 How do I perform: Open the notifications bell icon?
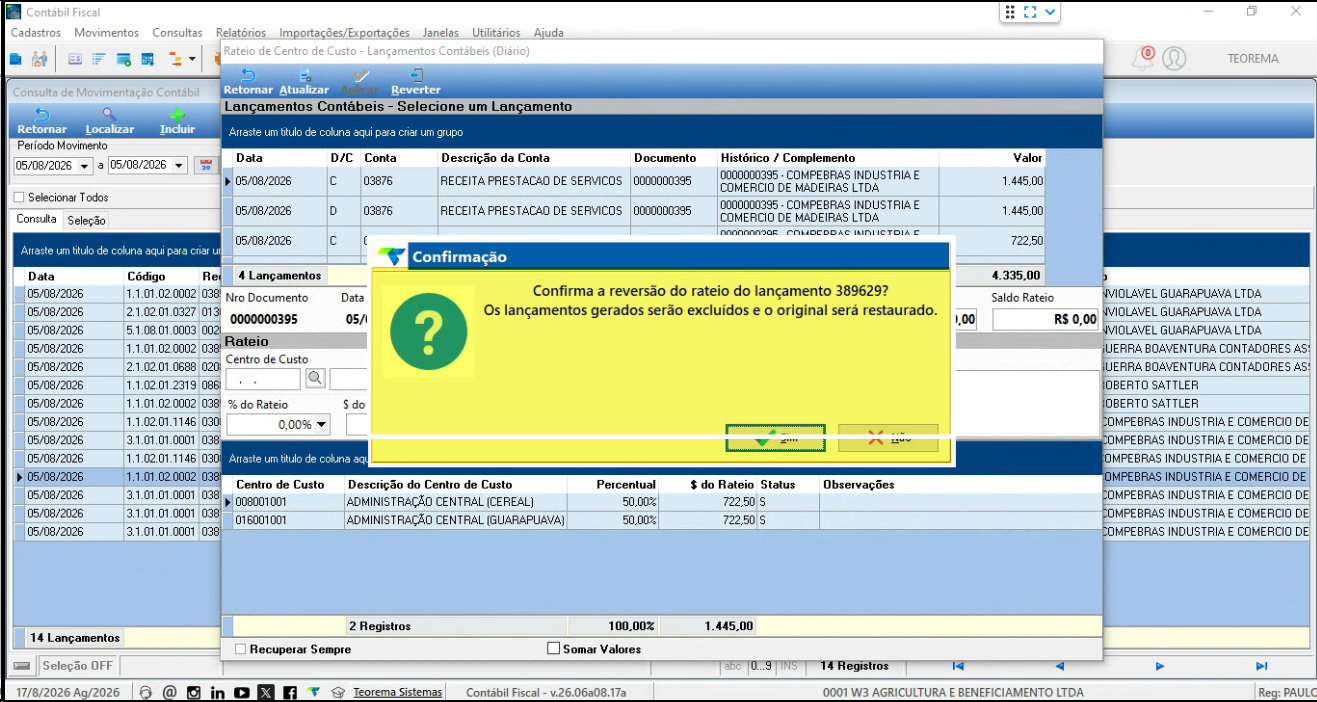pos(1142,58)
